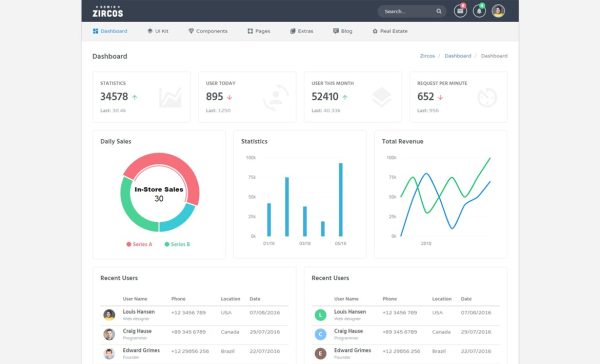Click Louis Hansen's photo in left table
The height and width of the screenshot is (364, 600).
point(109,315)
